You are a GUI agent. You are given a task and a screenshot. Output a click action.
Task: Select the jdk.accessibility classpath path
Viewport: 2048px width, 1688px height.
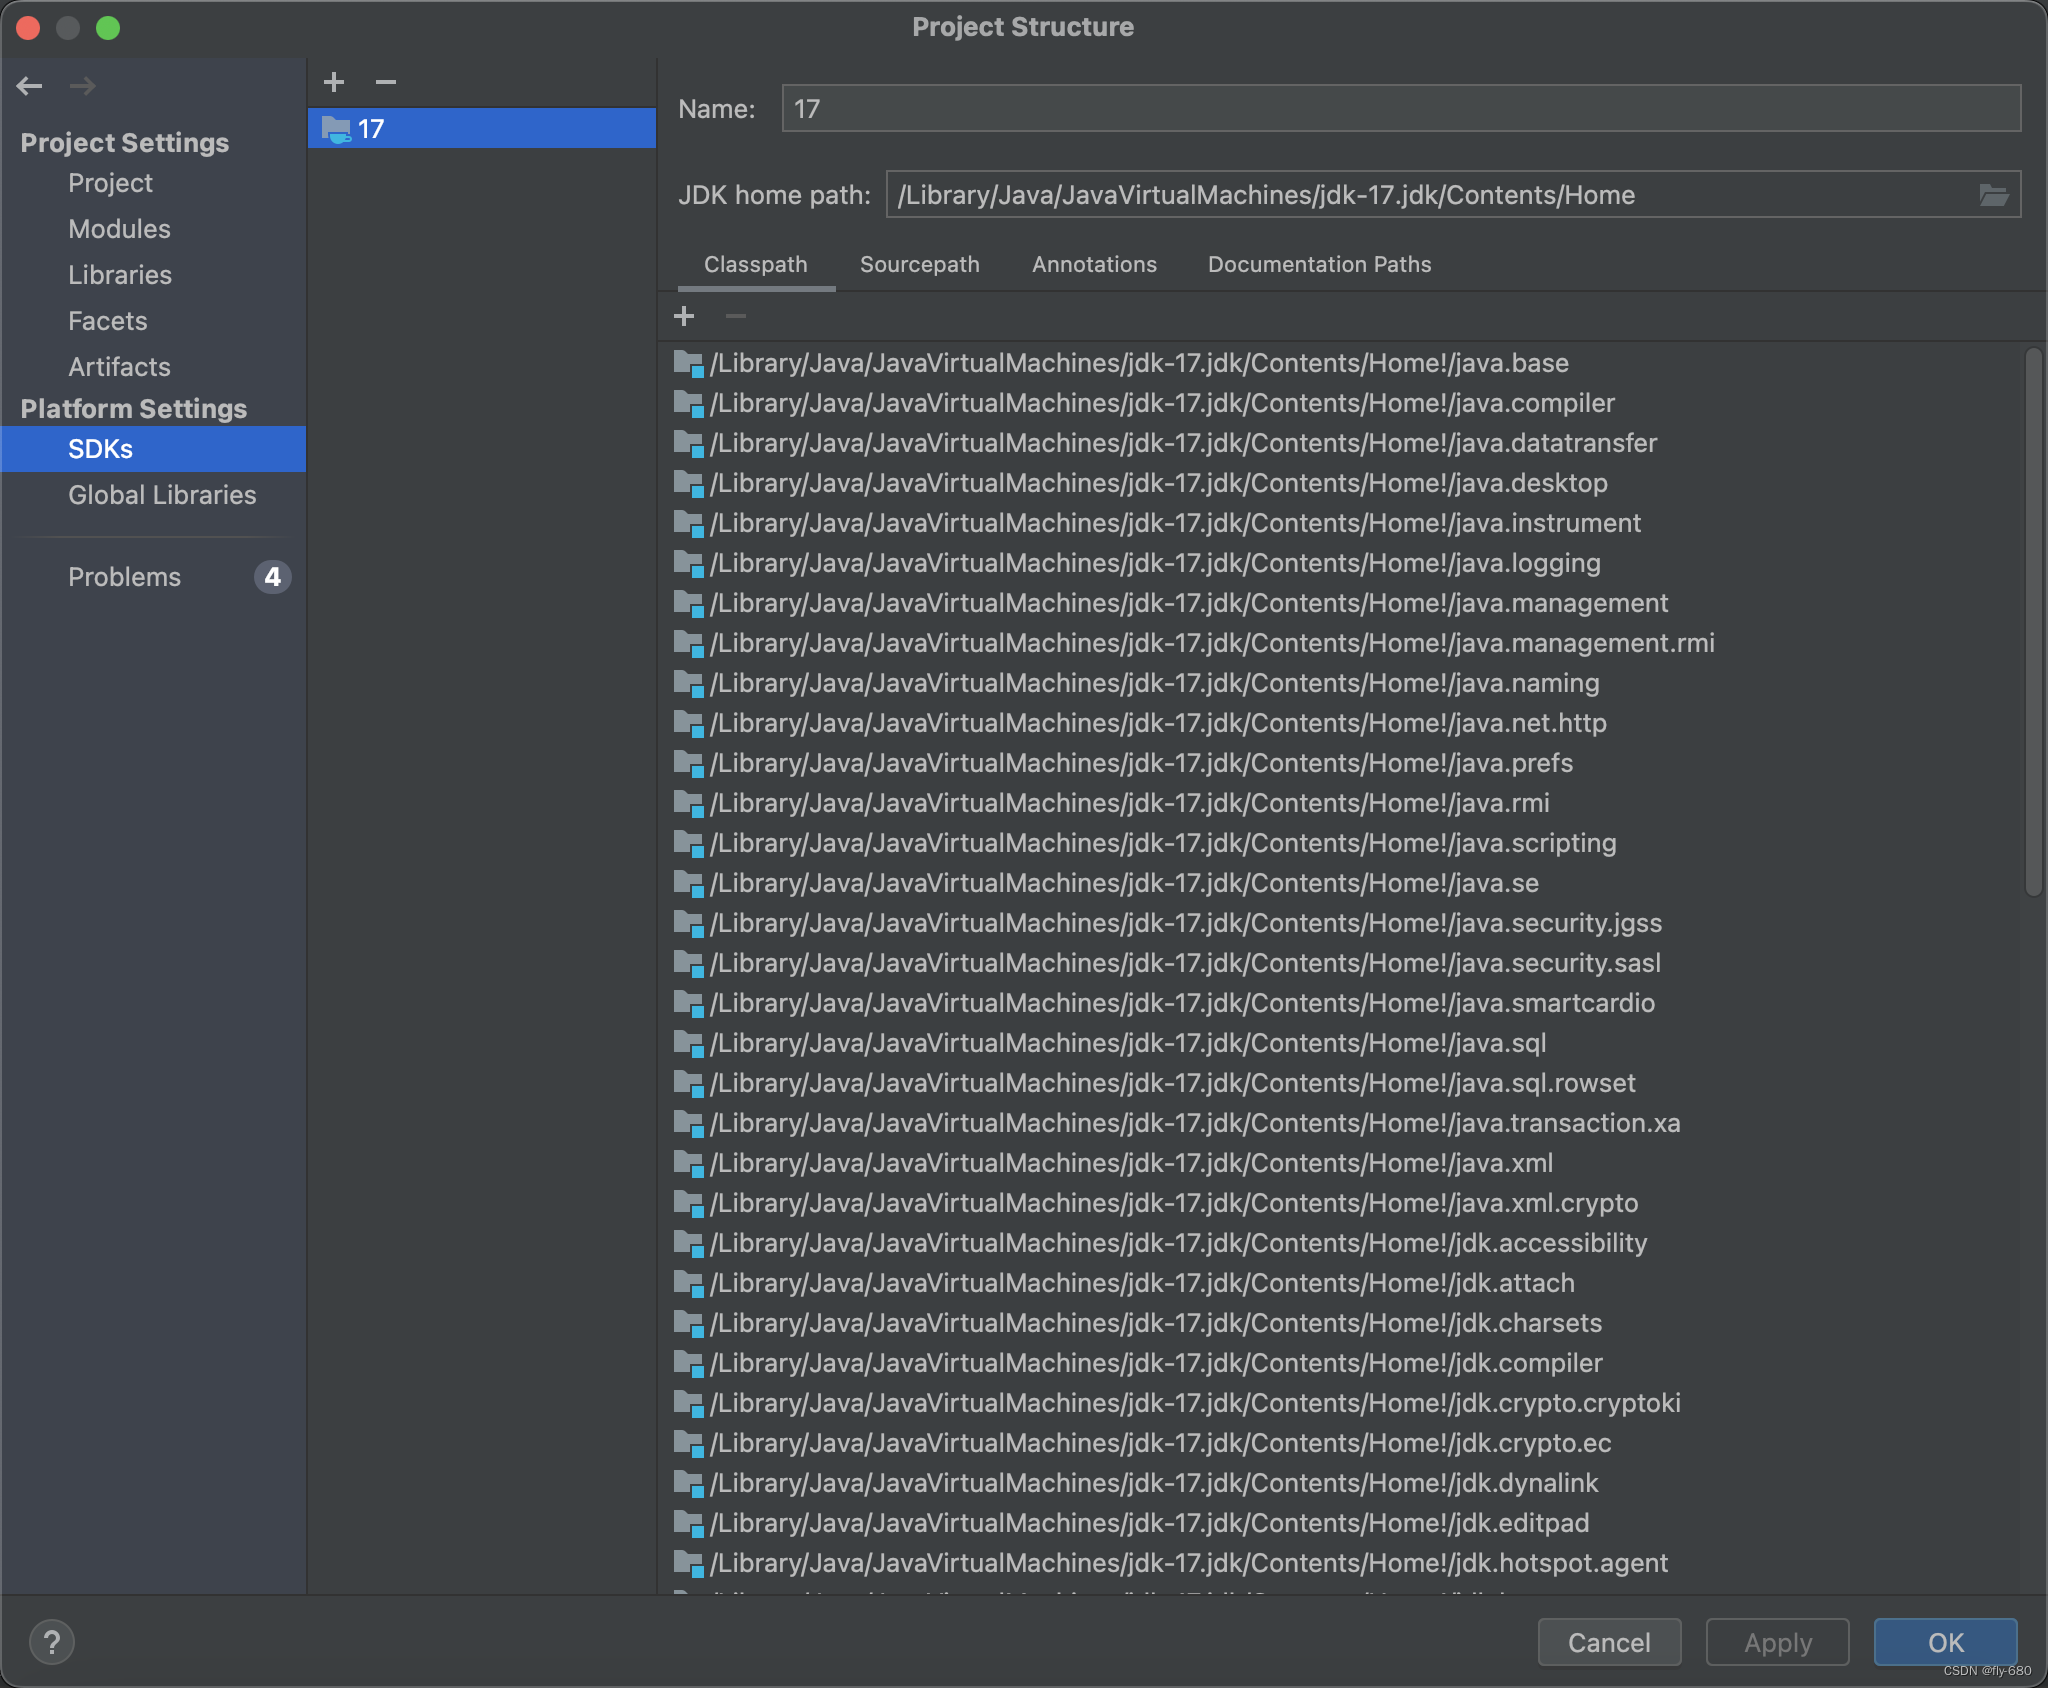(1178, 1243)
